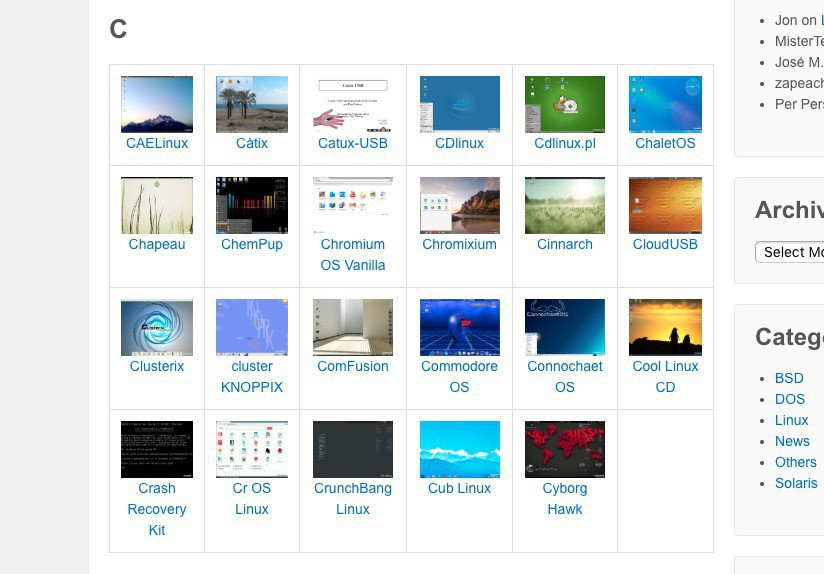824x574 pixels.
Task: Follow the Cyborg Hawk text link
Action: pos(565,498)
